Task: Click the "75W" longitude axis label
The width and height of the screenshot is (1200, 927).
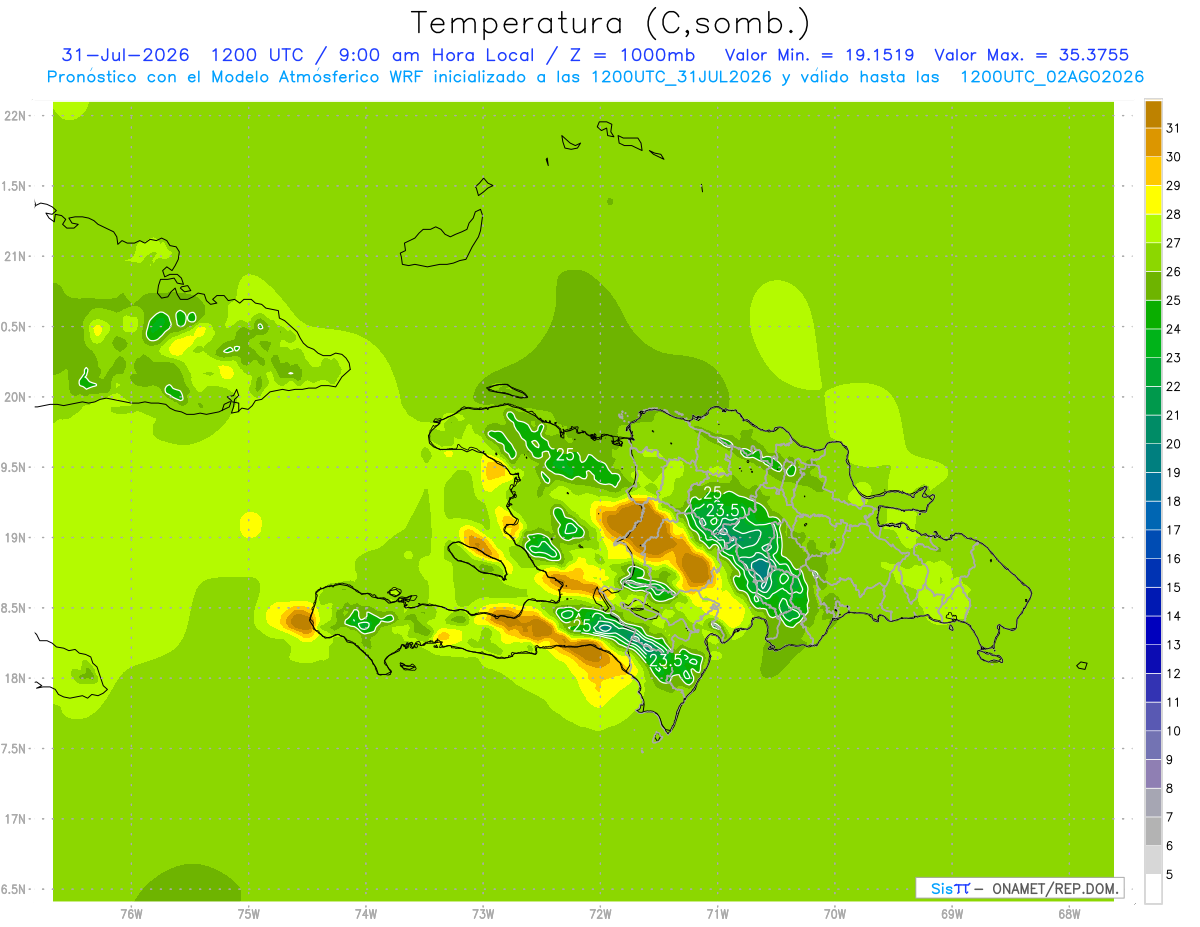Action: (249, 913)
